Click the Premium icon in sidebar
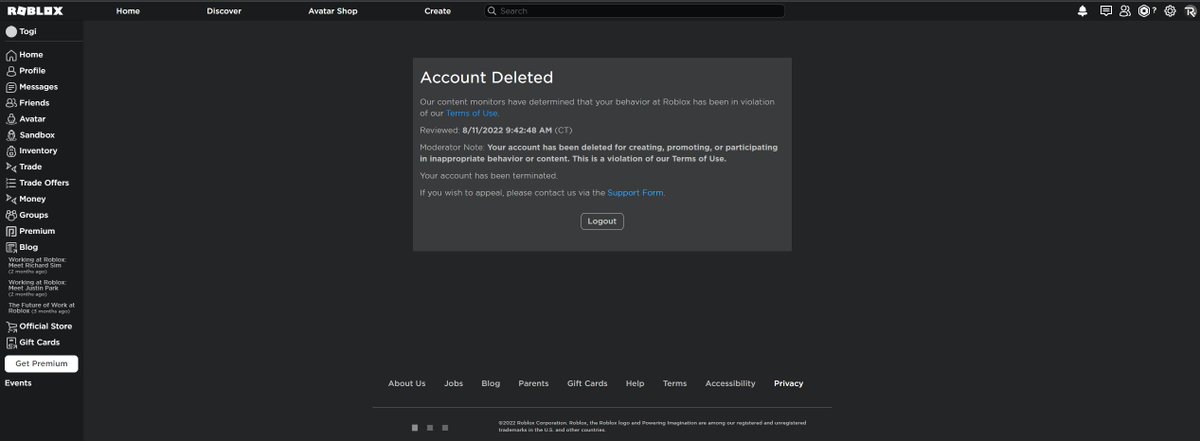This screenshot has width=1200, height=441. 11,231
